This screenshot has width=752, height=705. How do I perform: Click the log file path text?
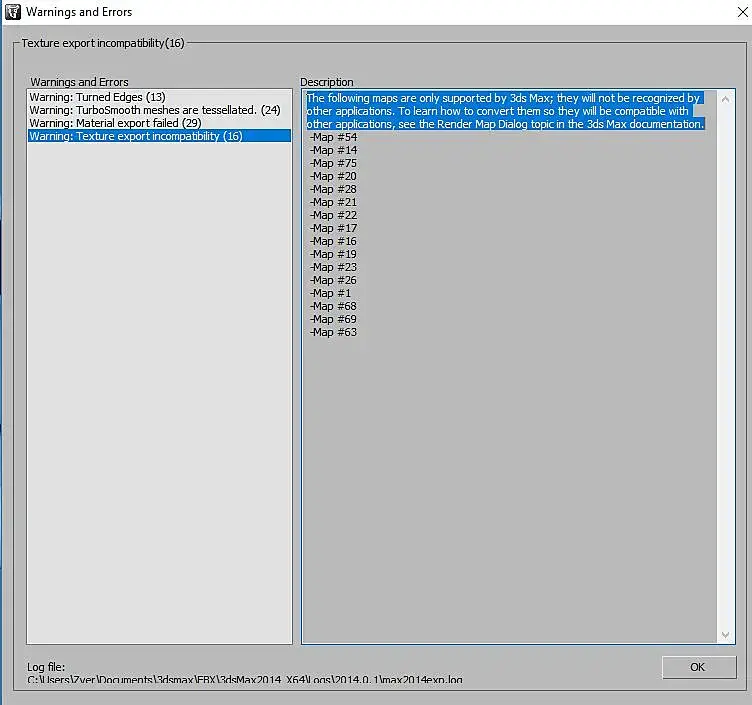coord(245,680)
